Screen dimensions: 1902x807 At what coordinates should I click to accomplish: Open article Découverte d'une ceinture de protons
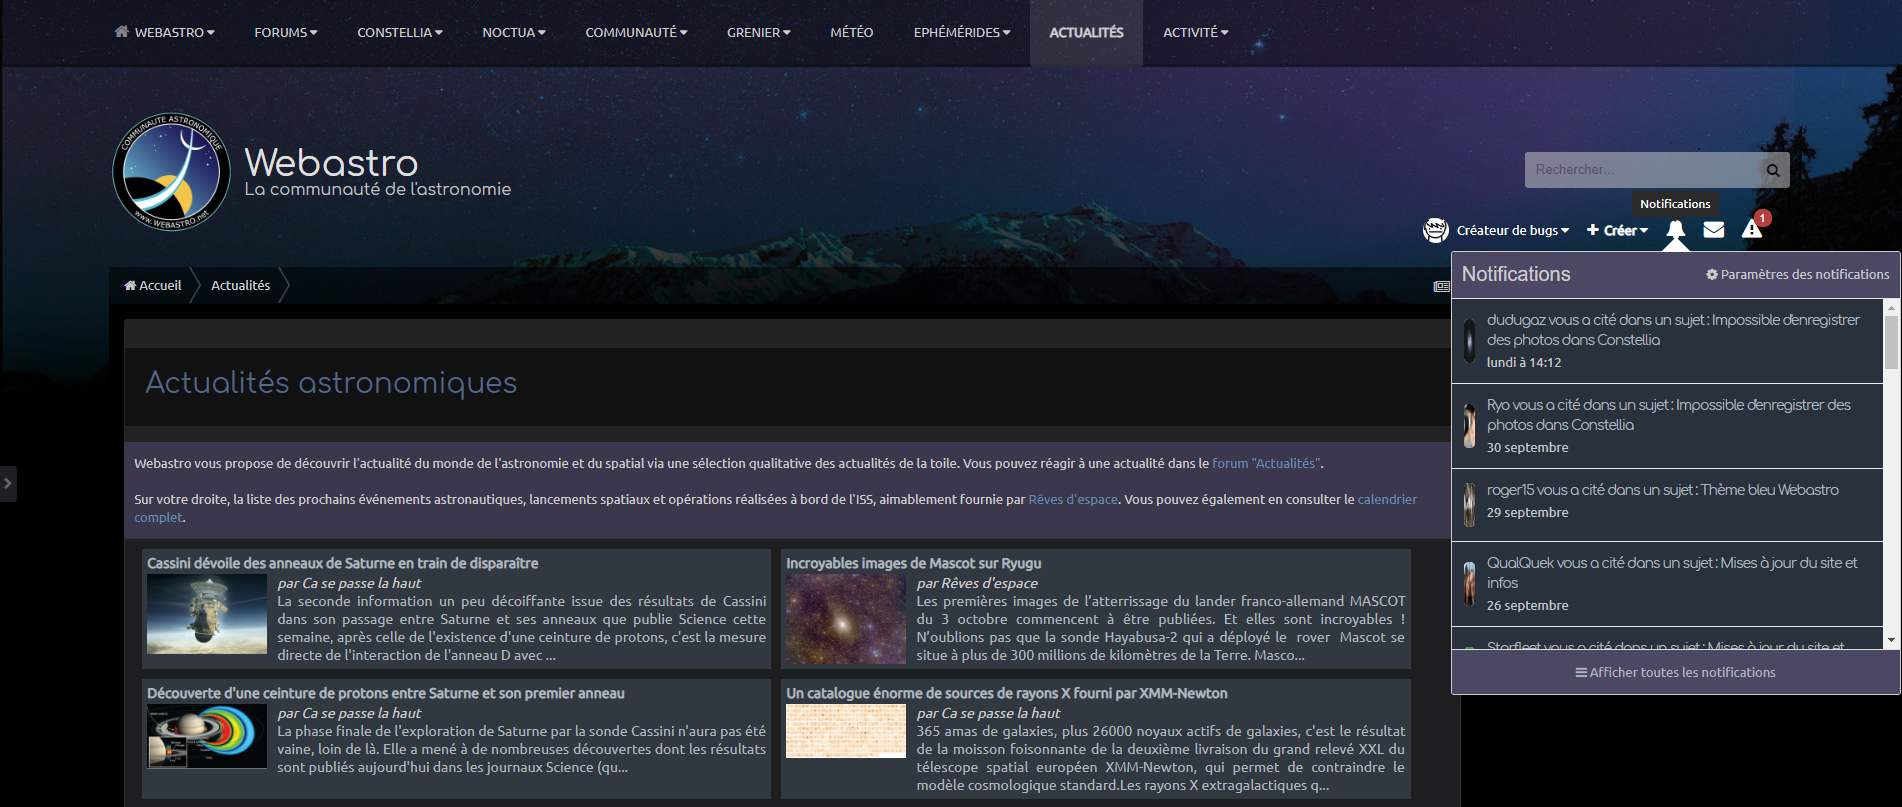click(x=386, y=693)
